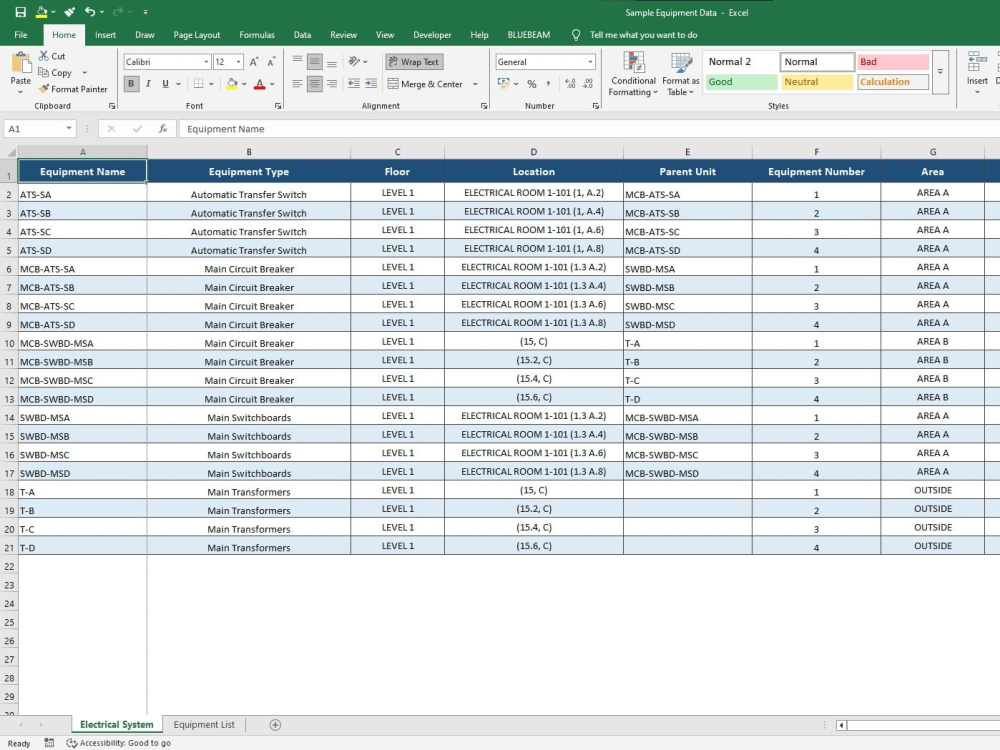The height and width of the screenshot is (750, 1000).
Task: Click the Increase Decimal icon
Action: 568,84
